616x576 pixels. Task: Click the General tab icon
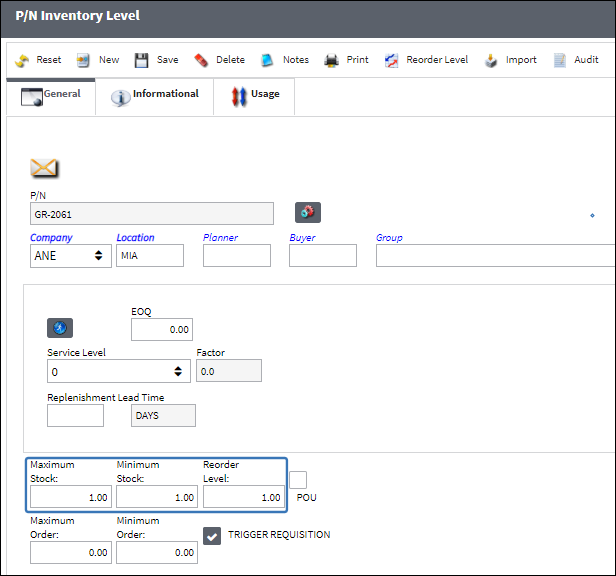coord(31,97)
